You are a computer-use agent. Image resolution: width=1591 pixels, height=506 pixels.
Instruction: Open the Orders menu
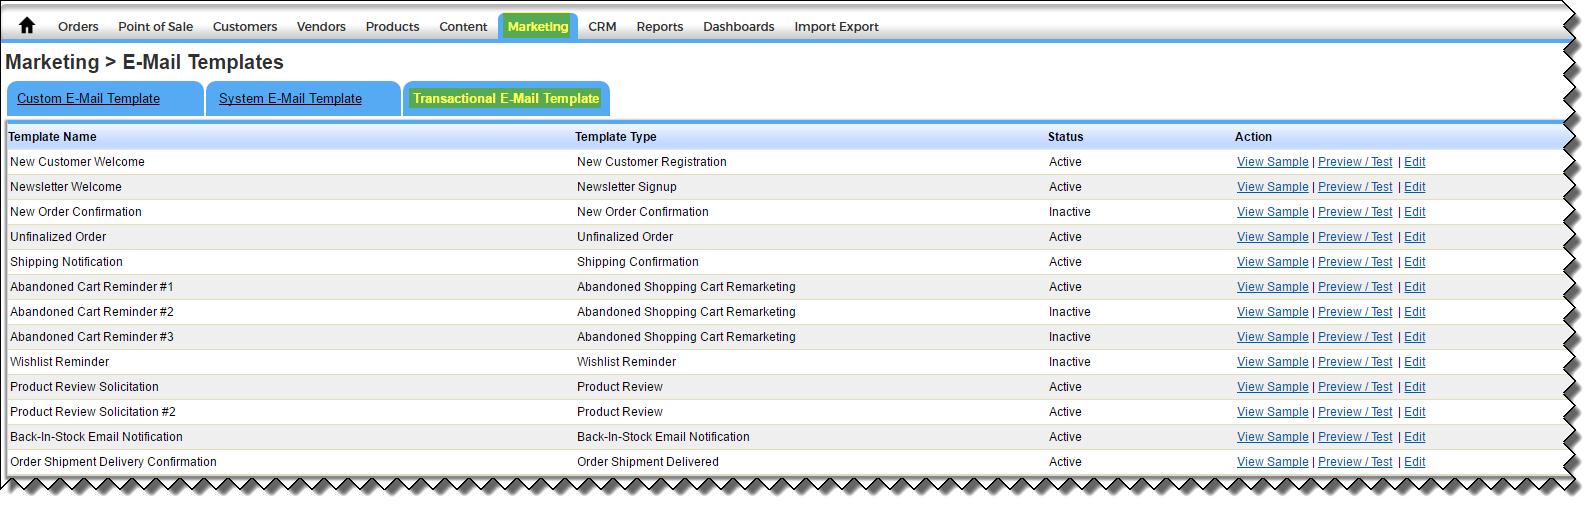coord(78,27)
